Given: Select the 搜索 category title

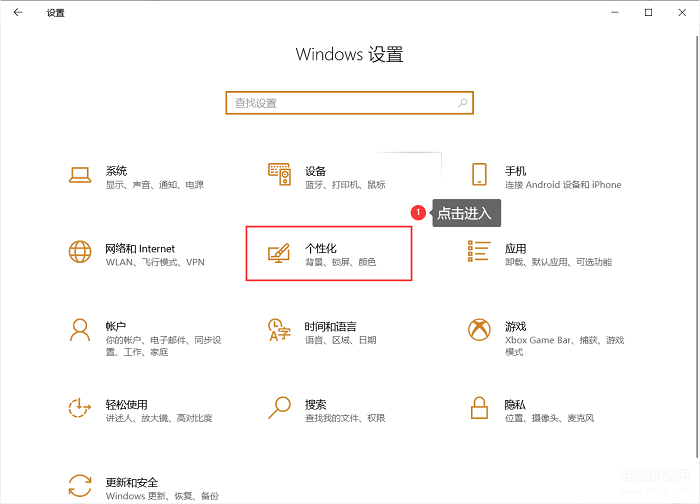Looking at the screenshot, I should 315,404.
